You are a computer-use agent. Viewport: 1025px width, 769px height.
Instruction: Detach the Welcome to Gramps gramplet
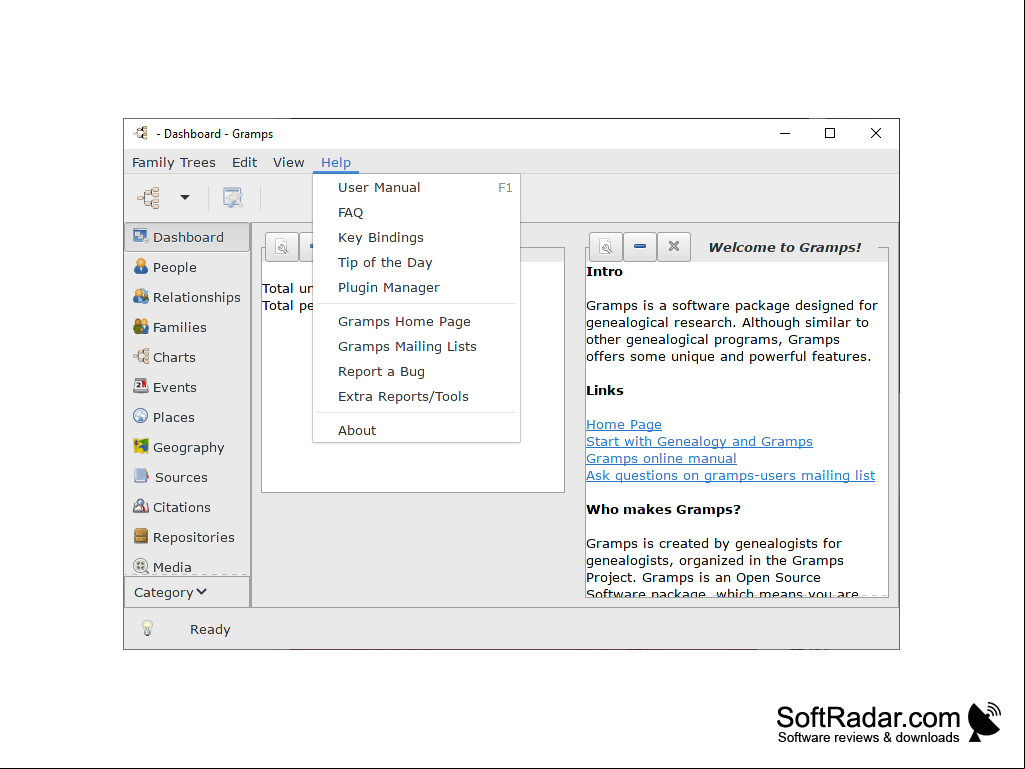tap(606, 247)
